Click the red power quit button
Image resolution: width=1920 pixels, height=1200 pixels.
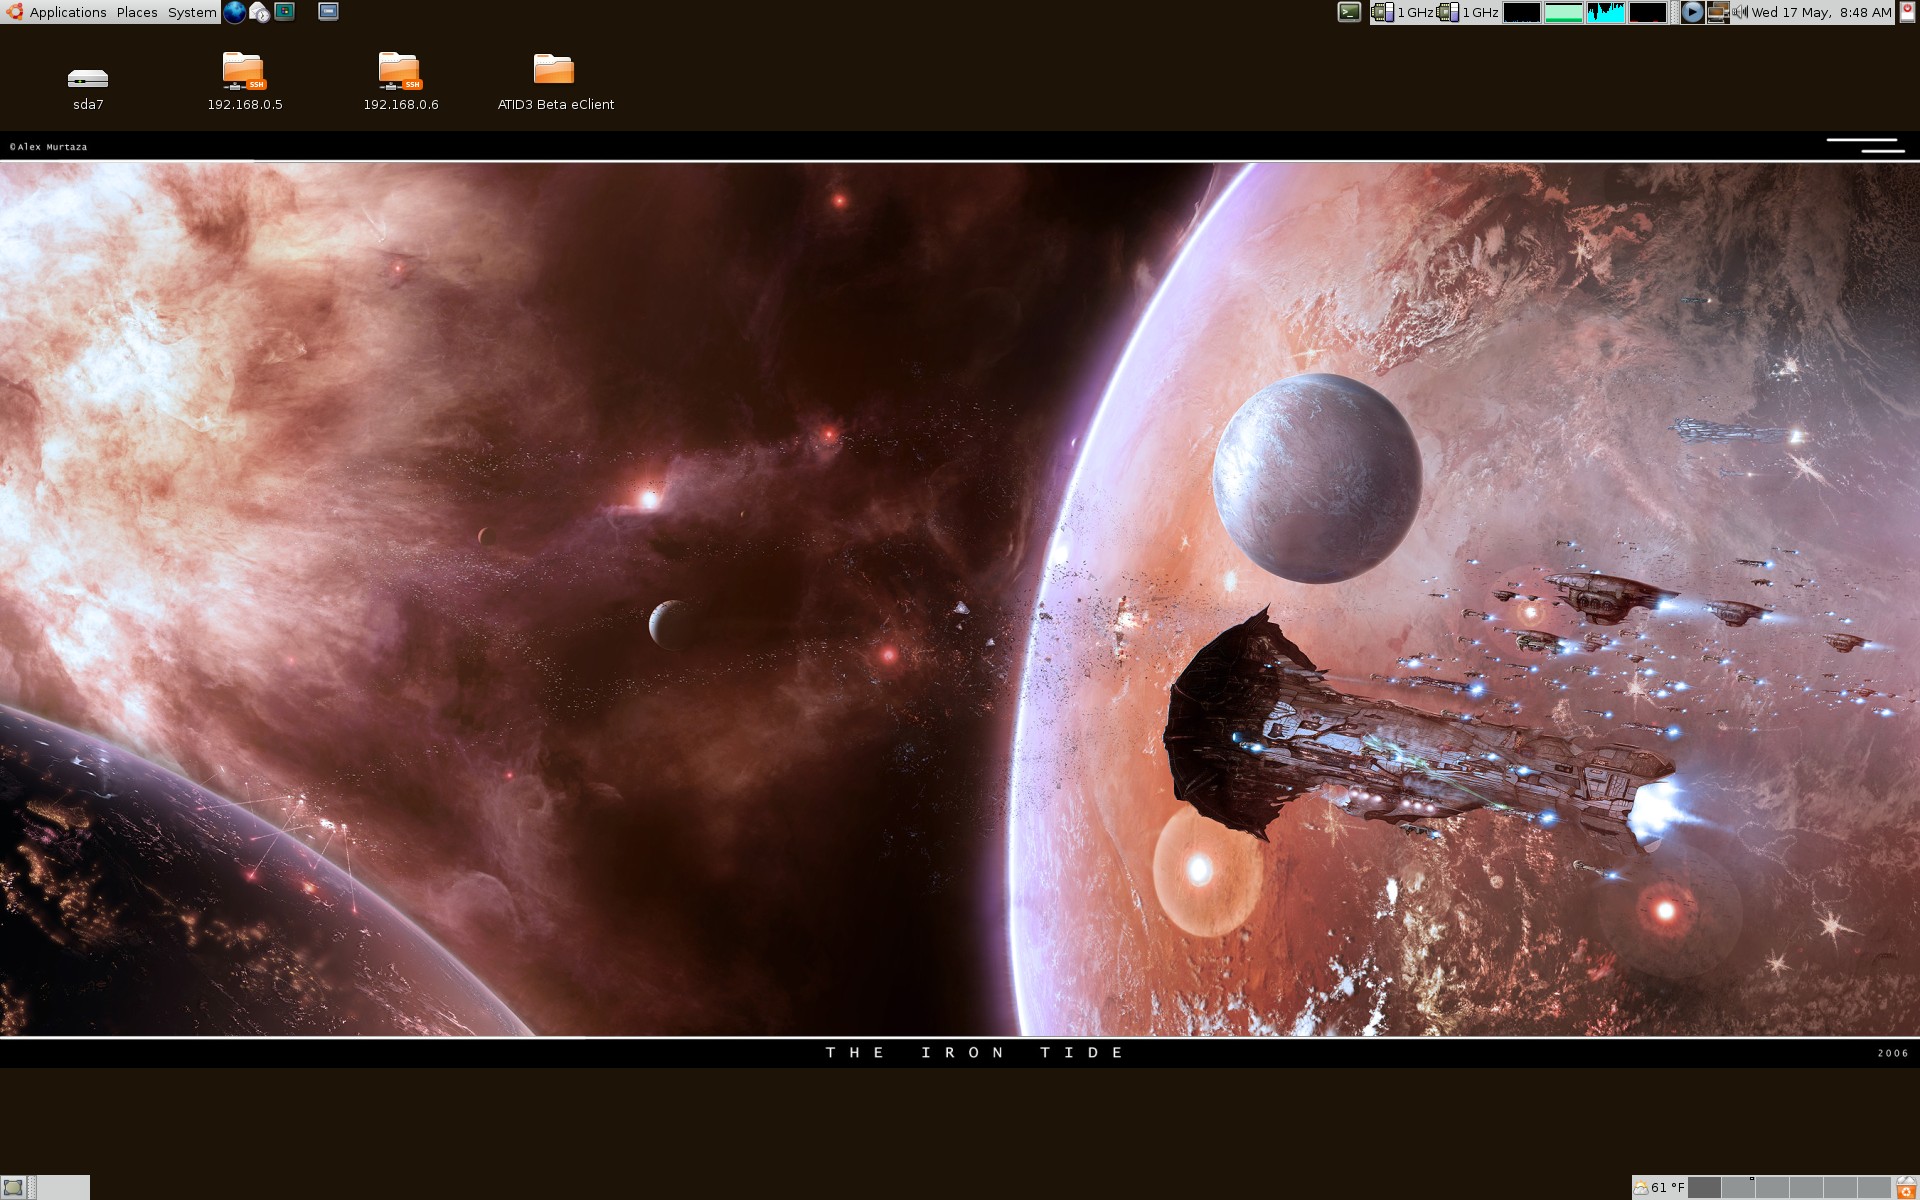(1908, 10)
